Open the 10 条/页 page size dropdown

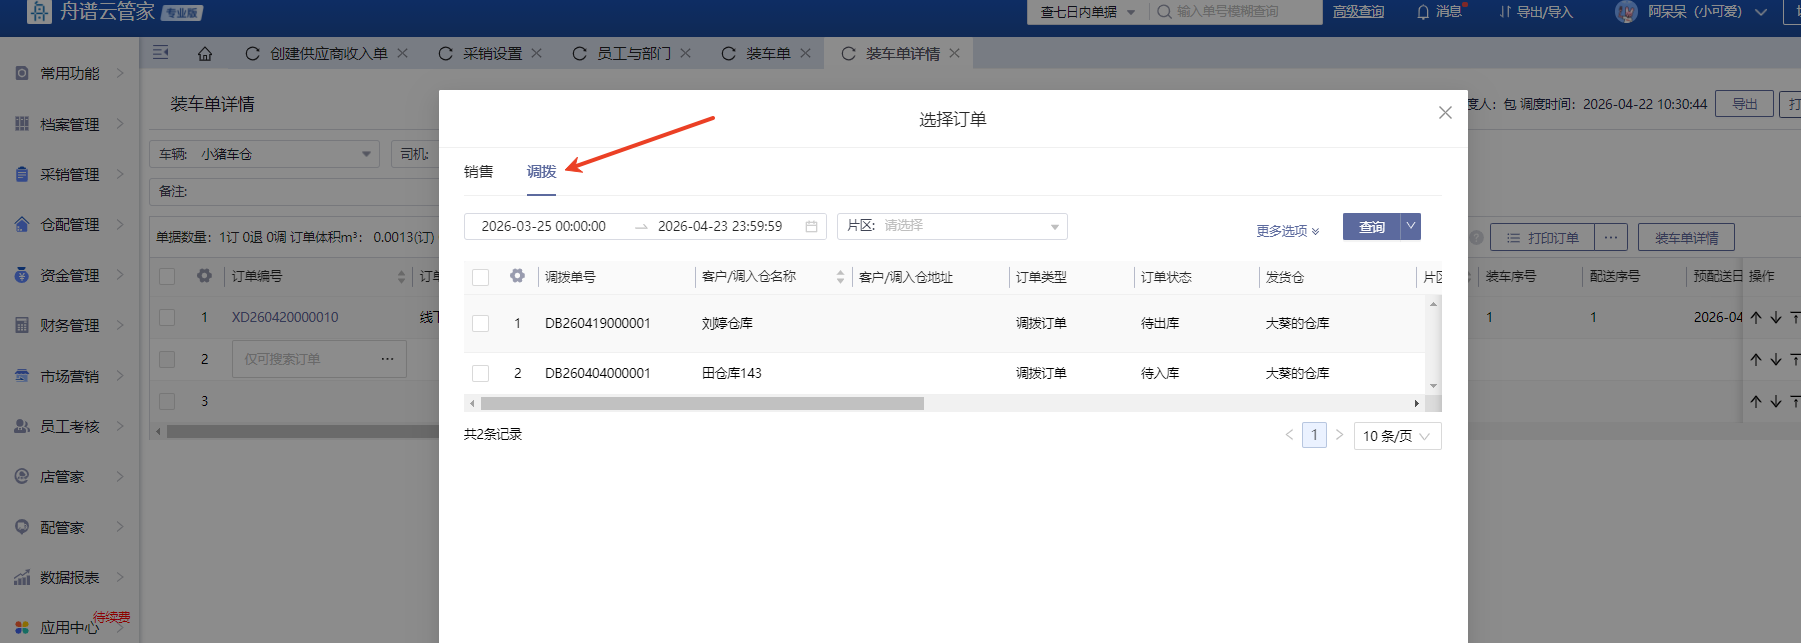coord(1397,436)
